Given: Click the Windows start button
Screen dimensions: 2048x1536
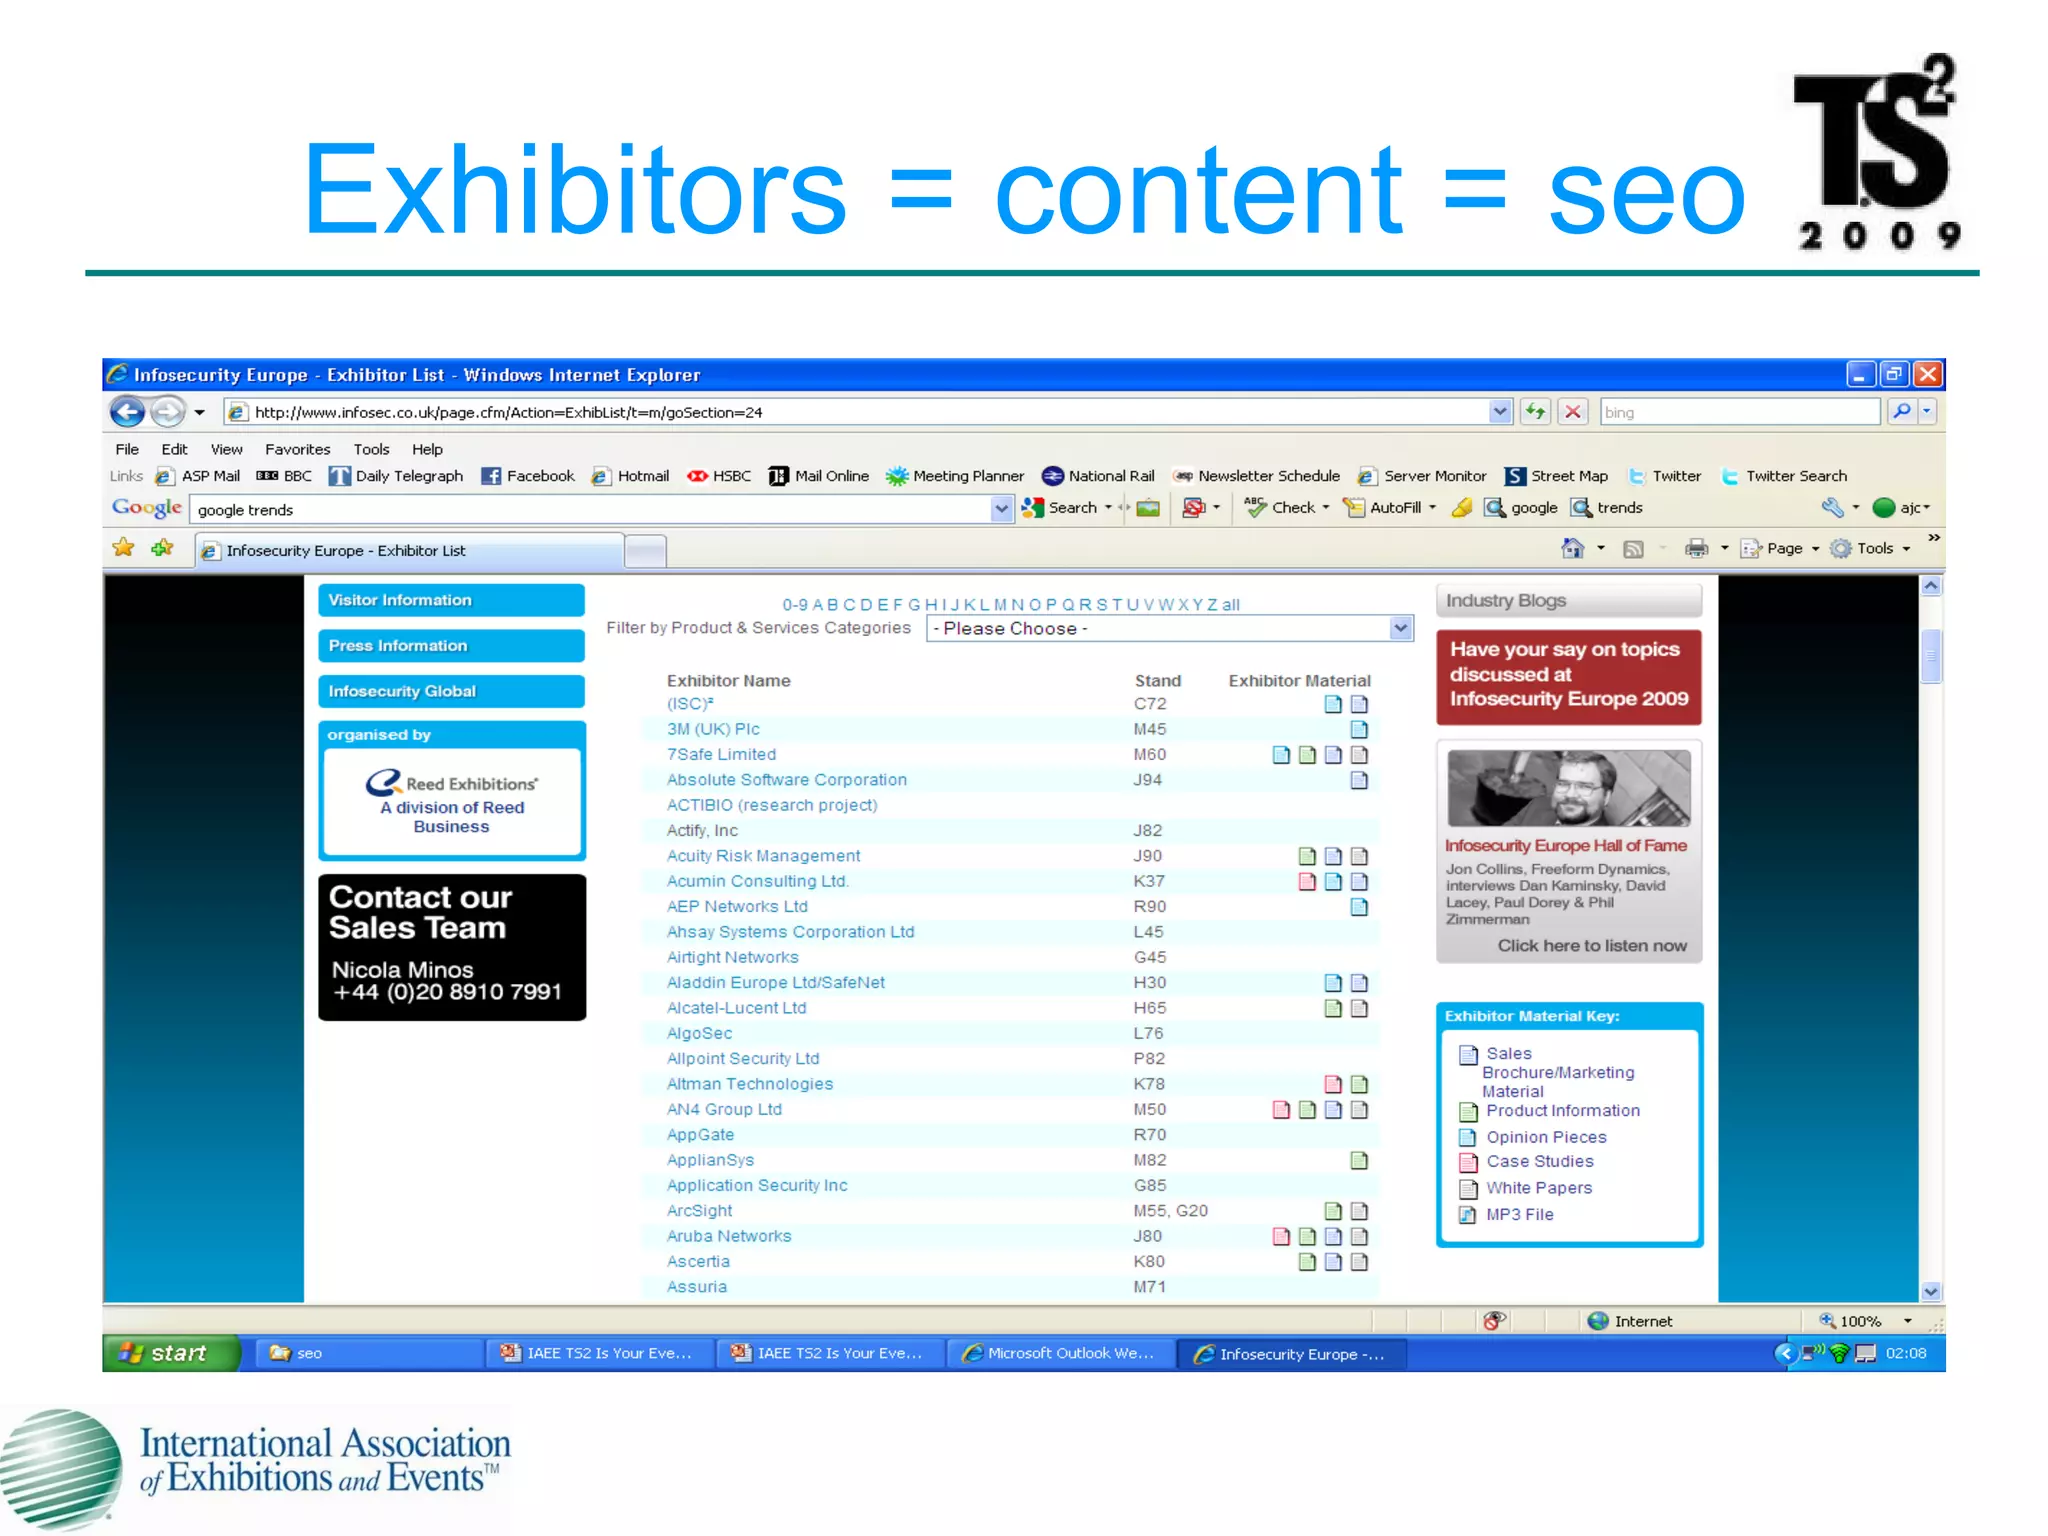Looking at the screenshot, I should tap(171, 1353).
